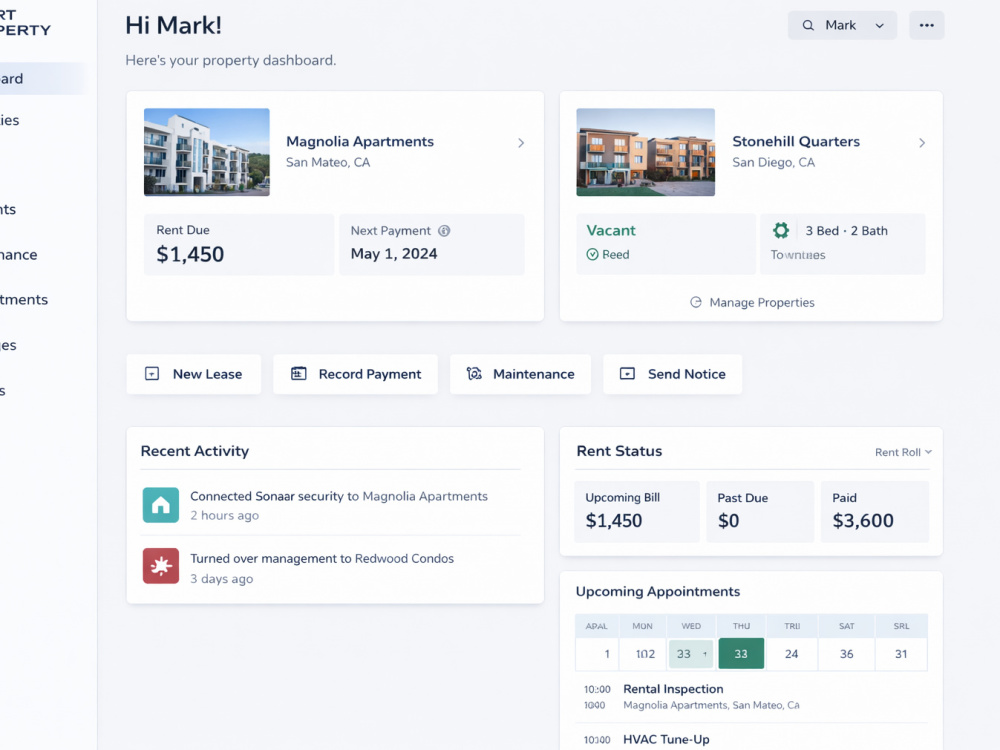Screen dimensions: 1000x750
Task: Open the Rent Roll dropdown
Action: 903,452
